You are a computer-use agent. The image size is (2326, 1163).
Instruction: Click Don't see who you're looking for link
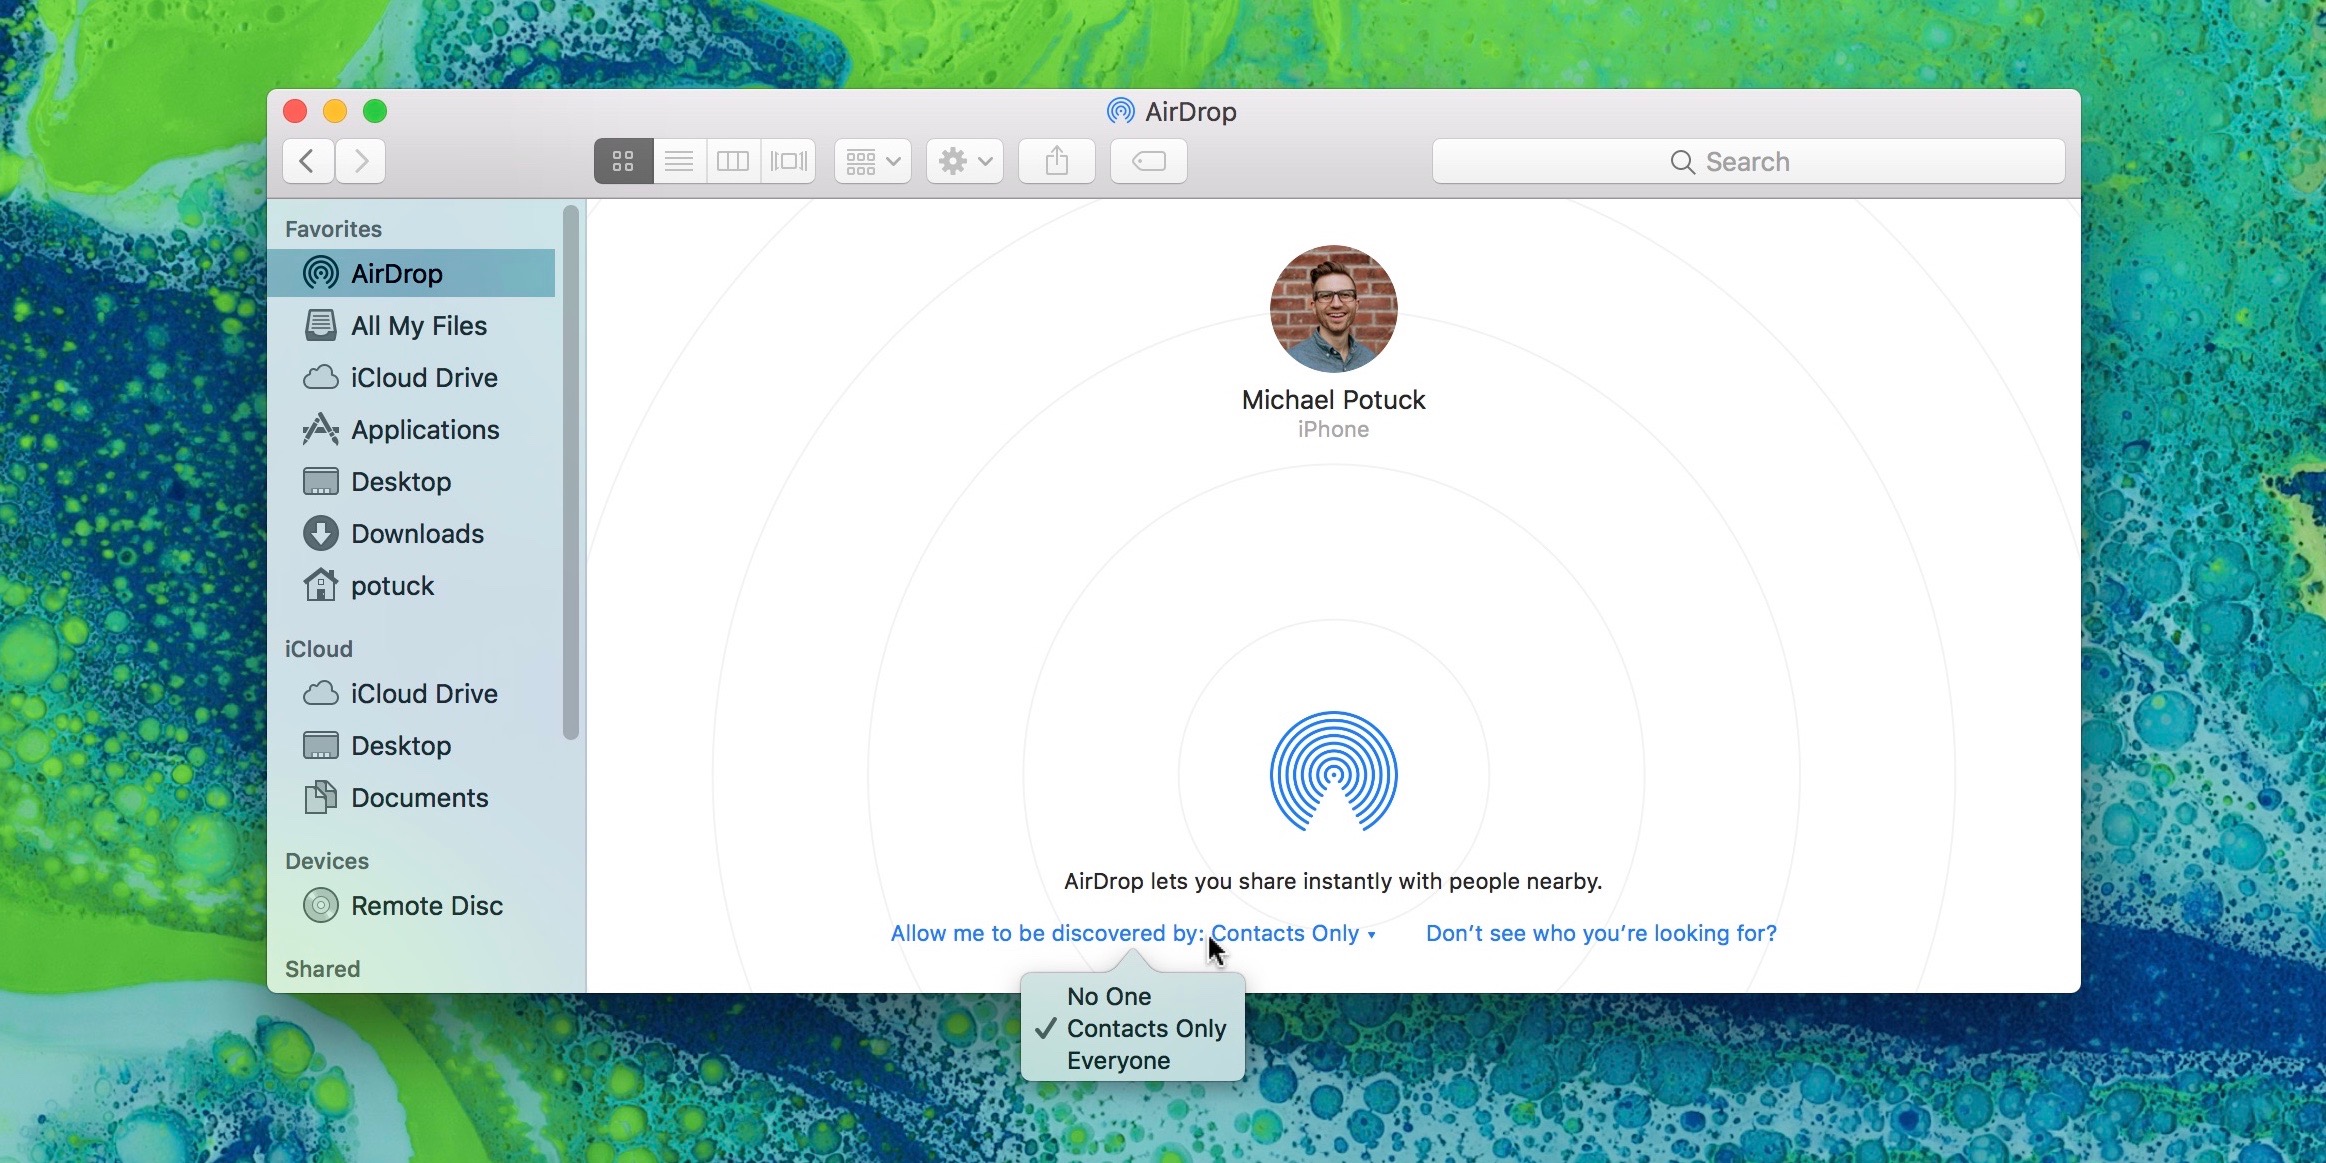1601,933
